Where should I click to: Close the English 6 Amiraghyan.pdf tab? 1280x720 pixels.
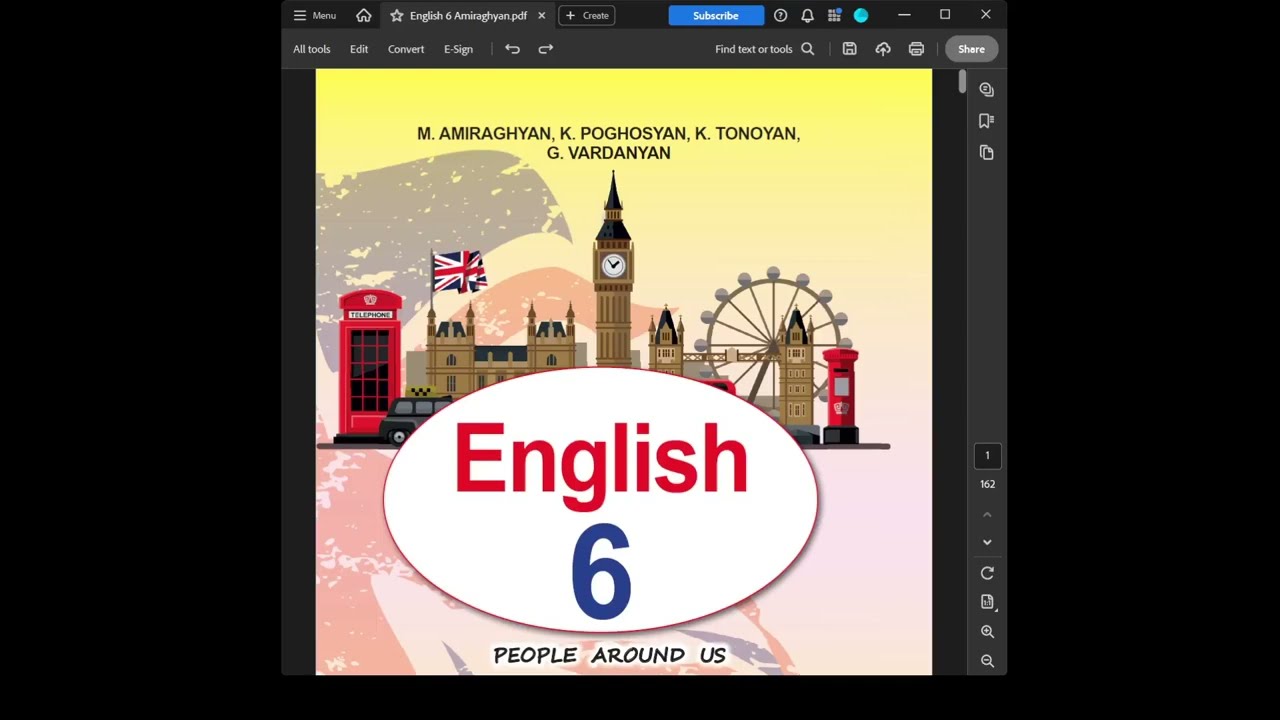pos(542,15)
